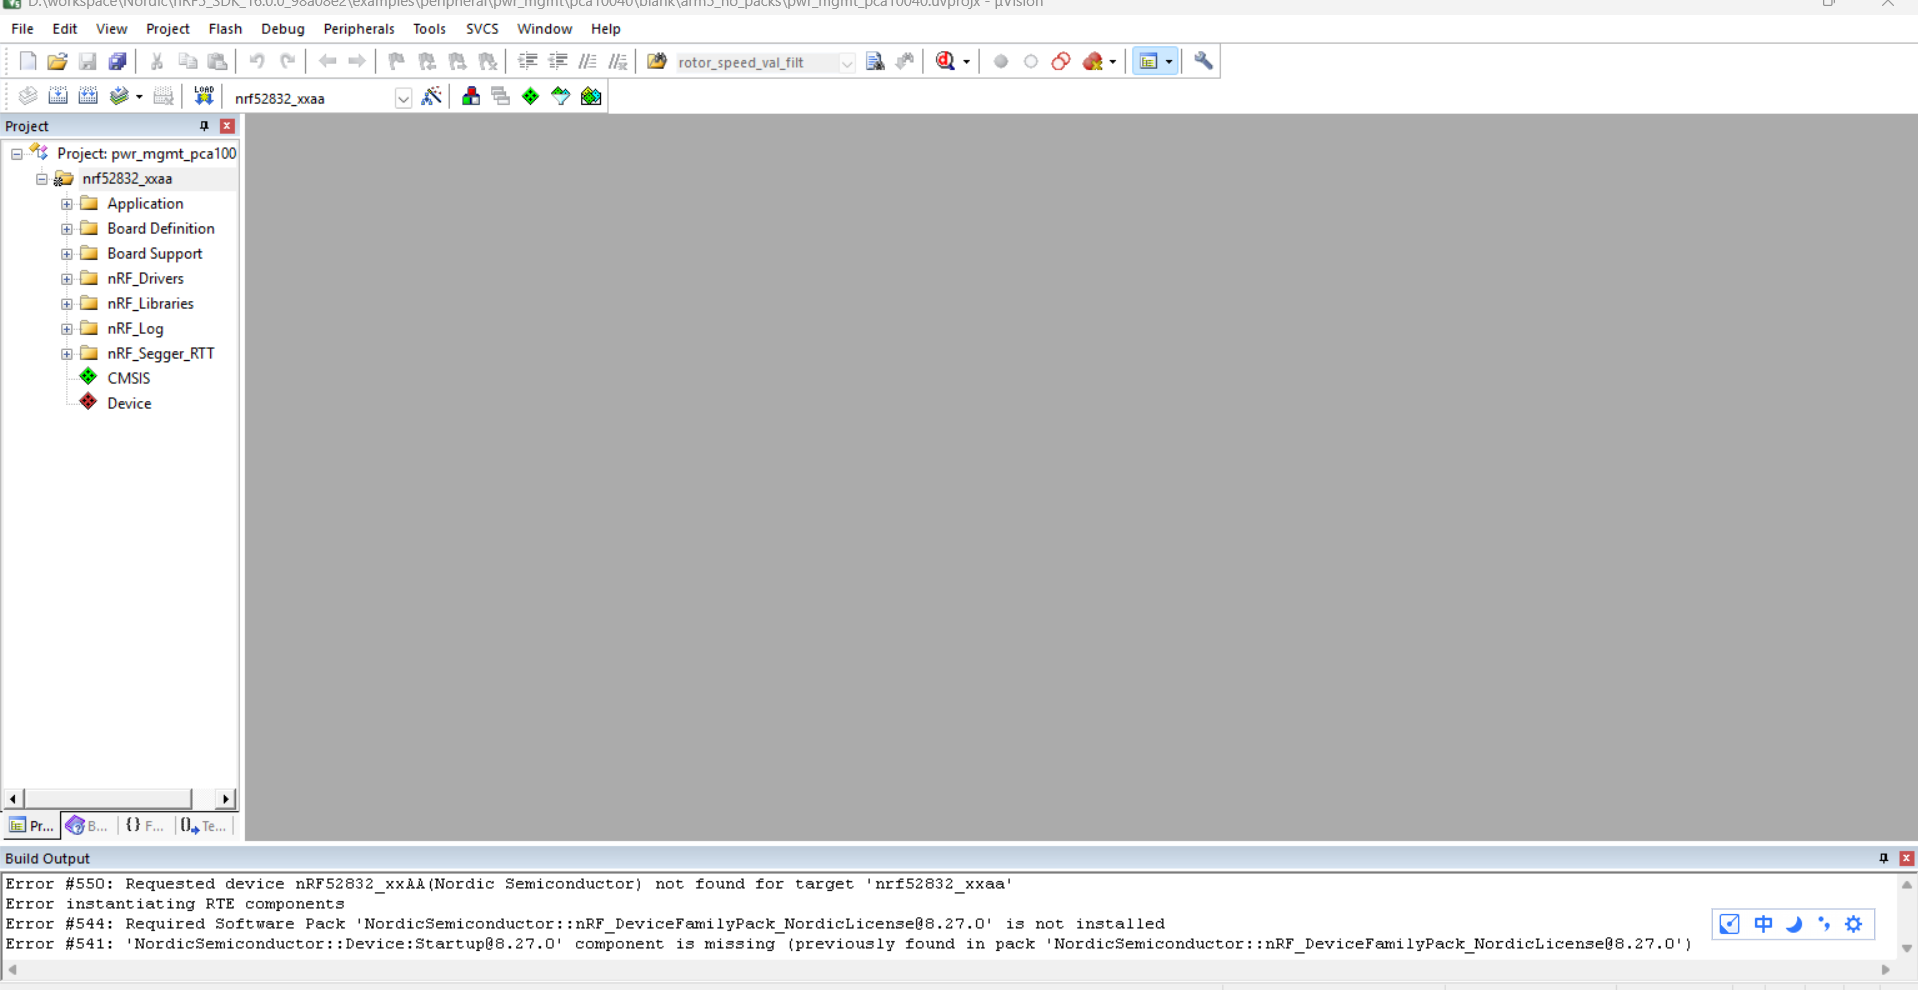Insert/Remove breakpoint red circle icon
Viewport: 1918px width, 990px height.
(x=1001, y=61)
